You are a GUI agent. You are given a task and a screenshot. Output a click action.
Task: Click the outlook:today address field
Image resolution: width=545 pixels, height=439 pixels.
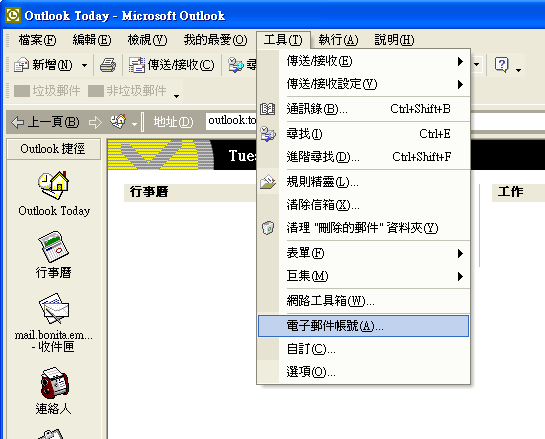[232, 121]
